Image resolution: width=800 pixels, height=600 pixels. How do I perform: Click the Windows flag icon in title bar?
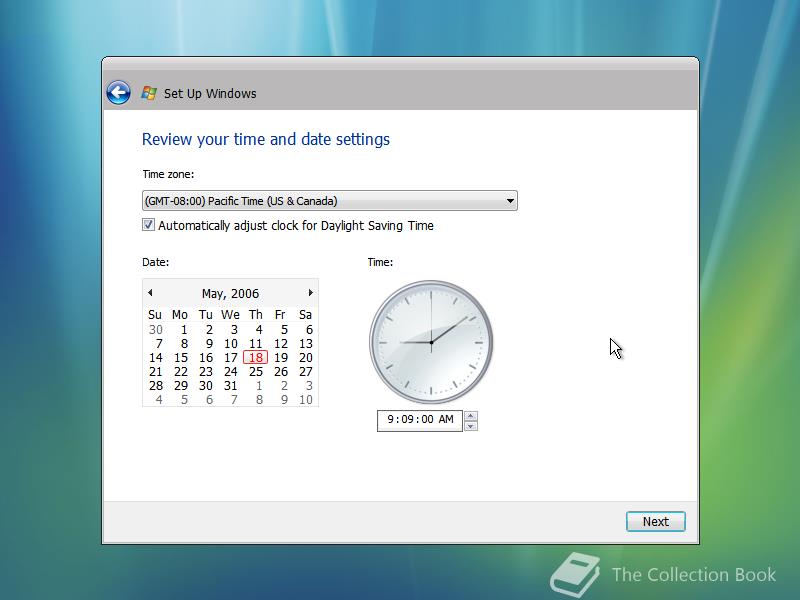click(148, 93)
